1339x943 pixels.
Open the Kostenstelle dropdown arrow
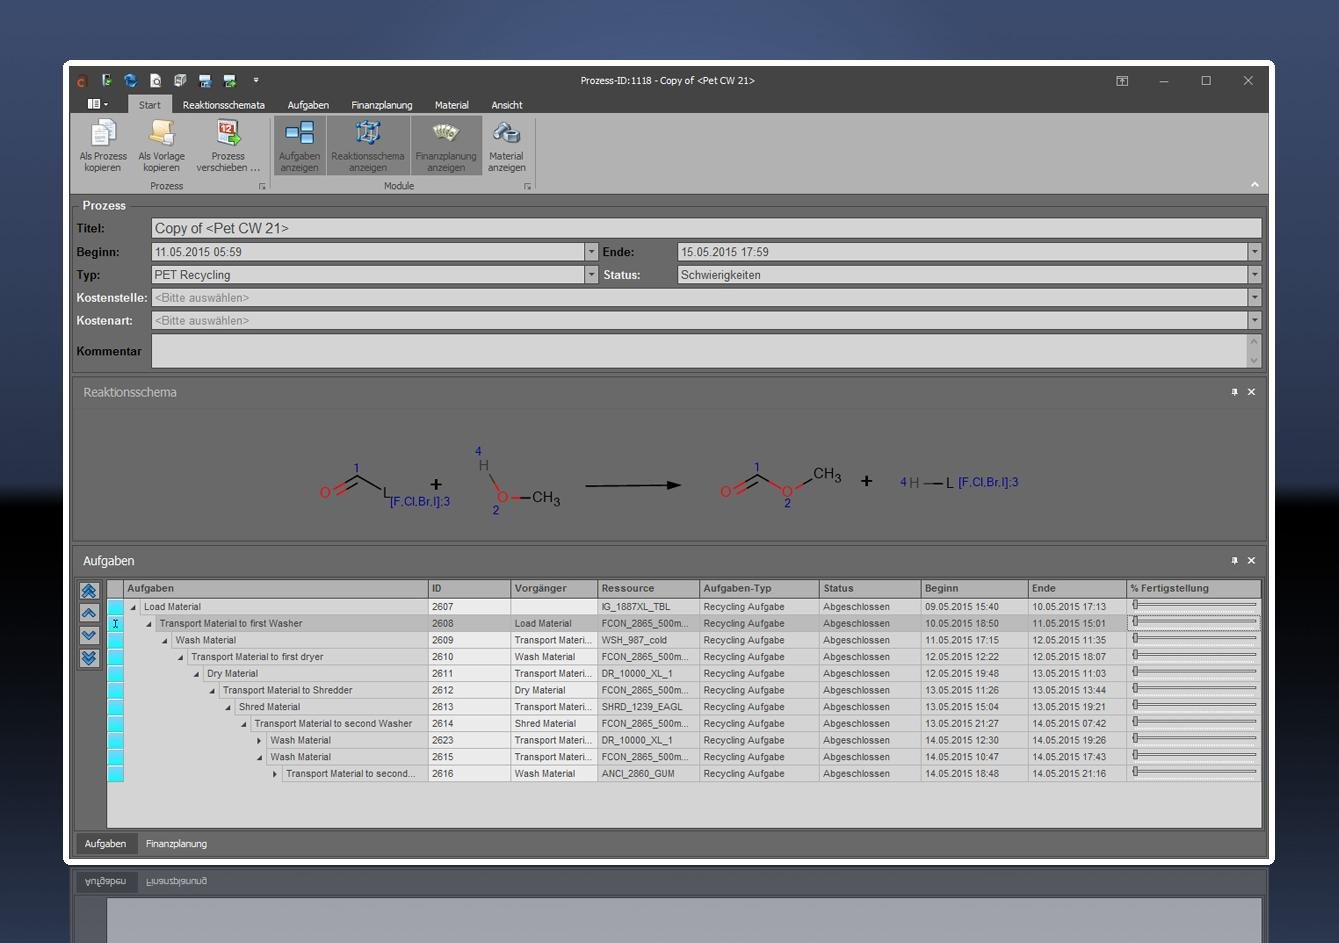pos(1254,298)
